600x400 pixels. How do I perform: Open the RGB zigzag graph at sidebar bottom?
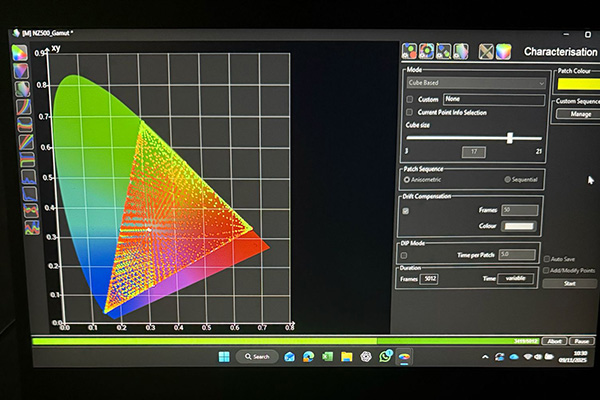[32, 227]
